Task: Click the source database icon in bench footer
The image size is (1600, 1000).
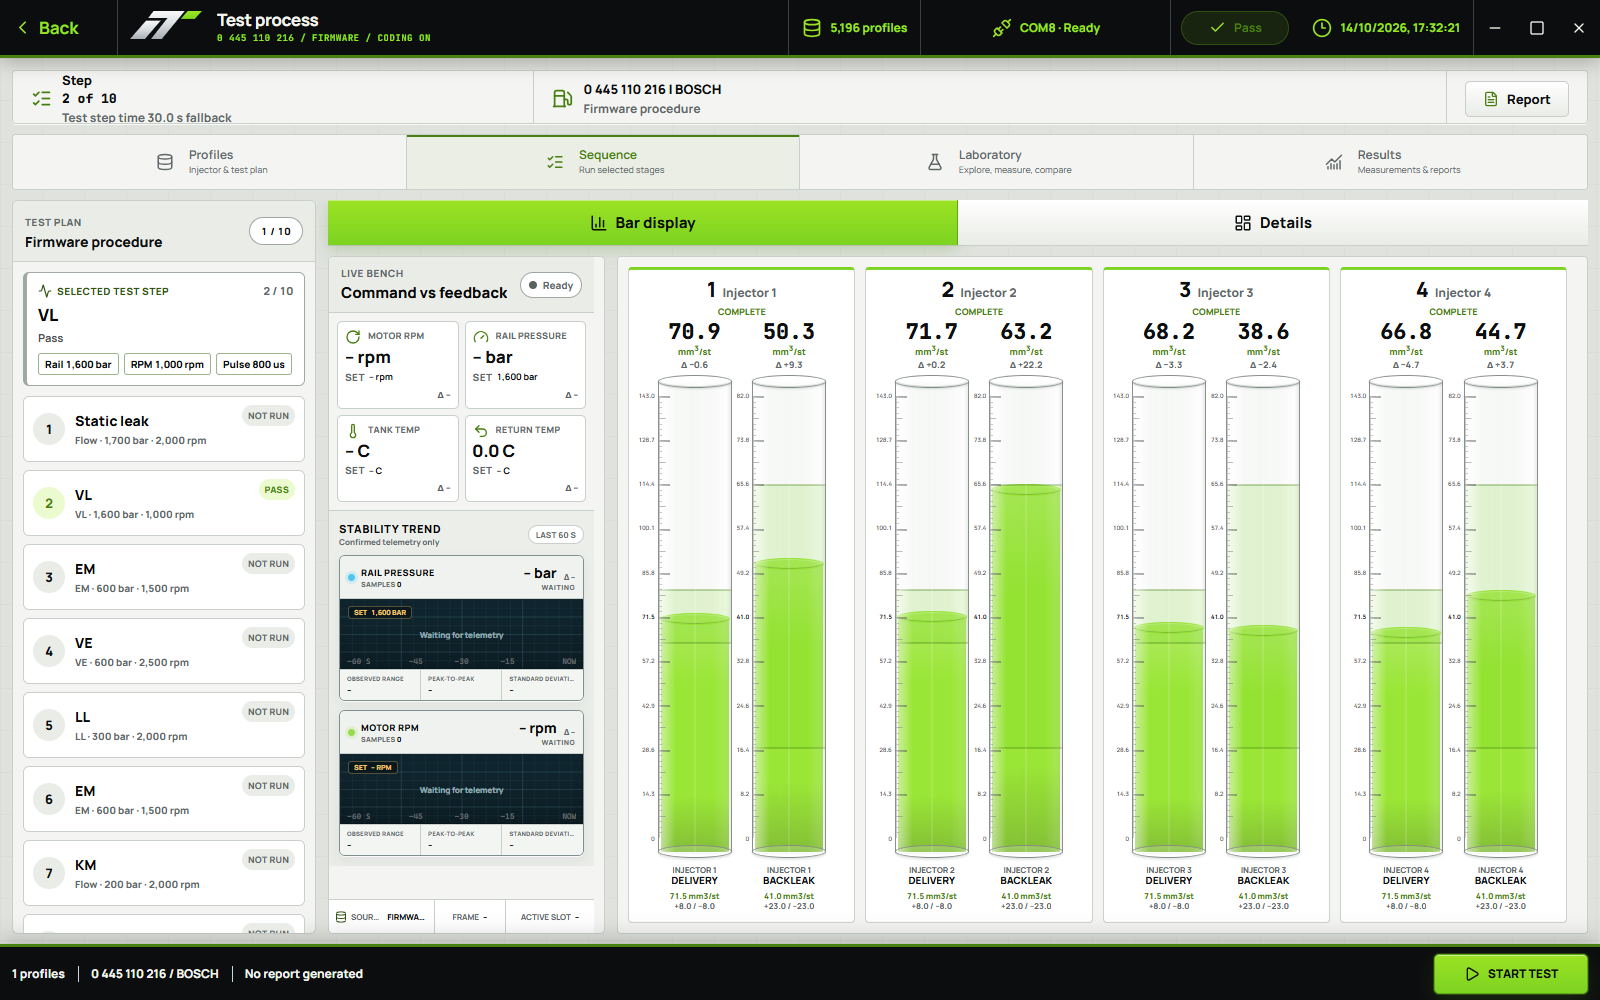Action: pyautogui.click(x=341, y=917)
